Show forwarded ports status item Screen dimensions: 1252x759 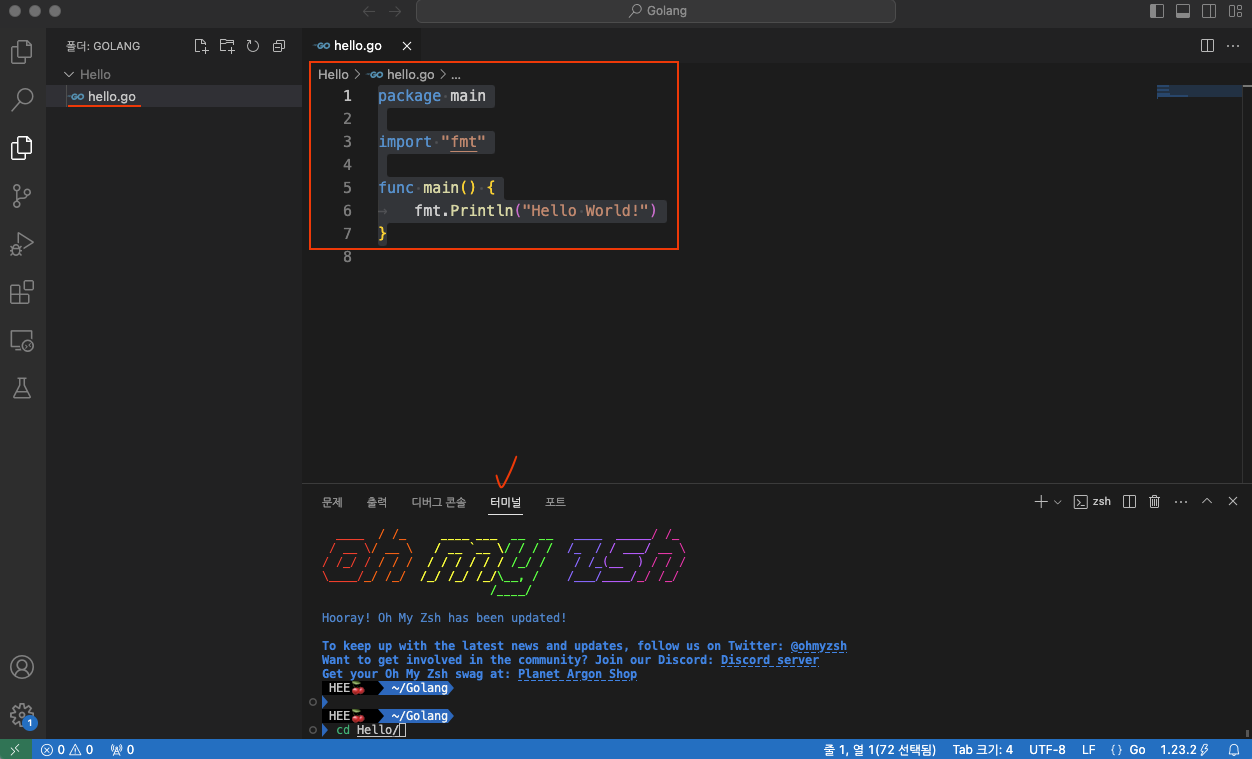click(122, 749)
